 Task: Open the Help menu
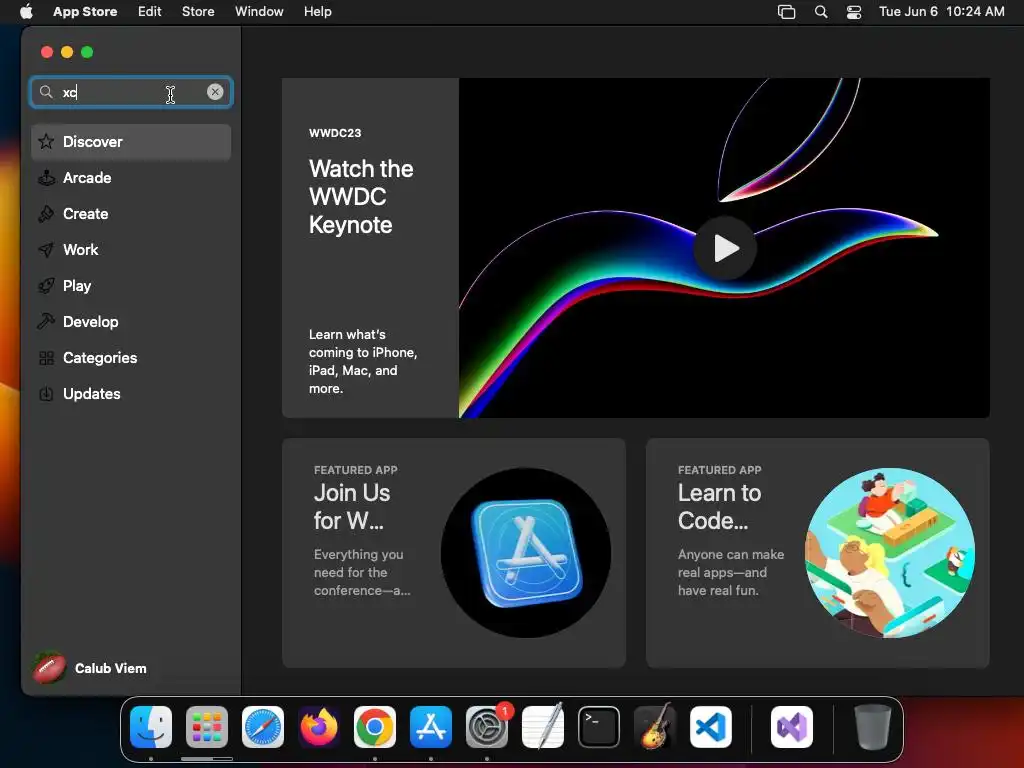[x=317, y=11]
